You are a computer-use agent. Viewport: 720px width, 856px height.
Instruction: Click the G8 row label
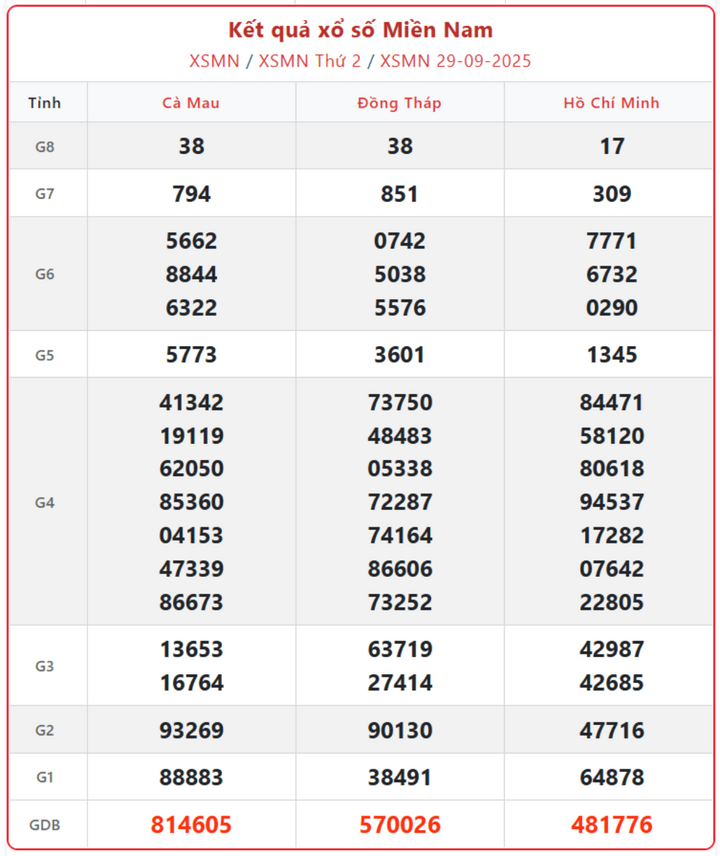click(x=44, y=147)
